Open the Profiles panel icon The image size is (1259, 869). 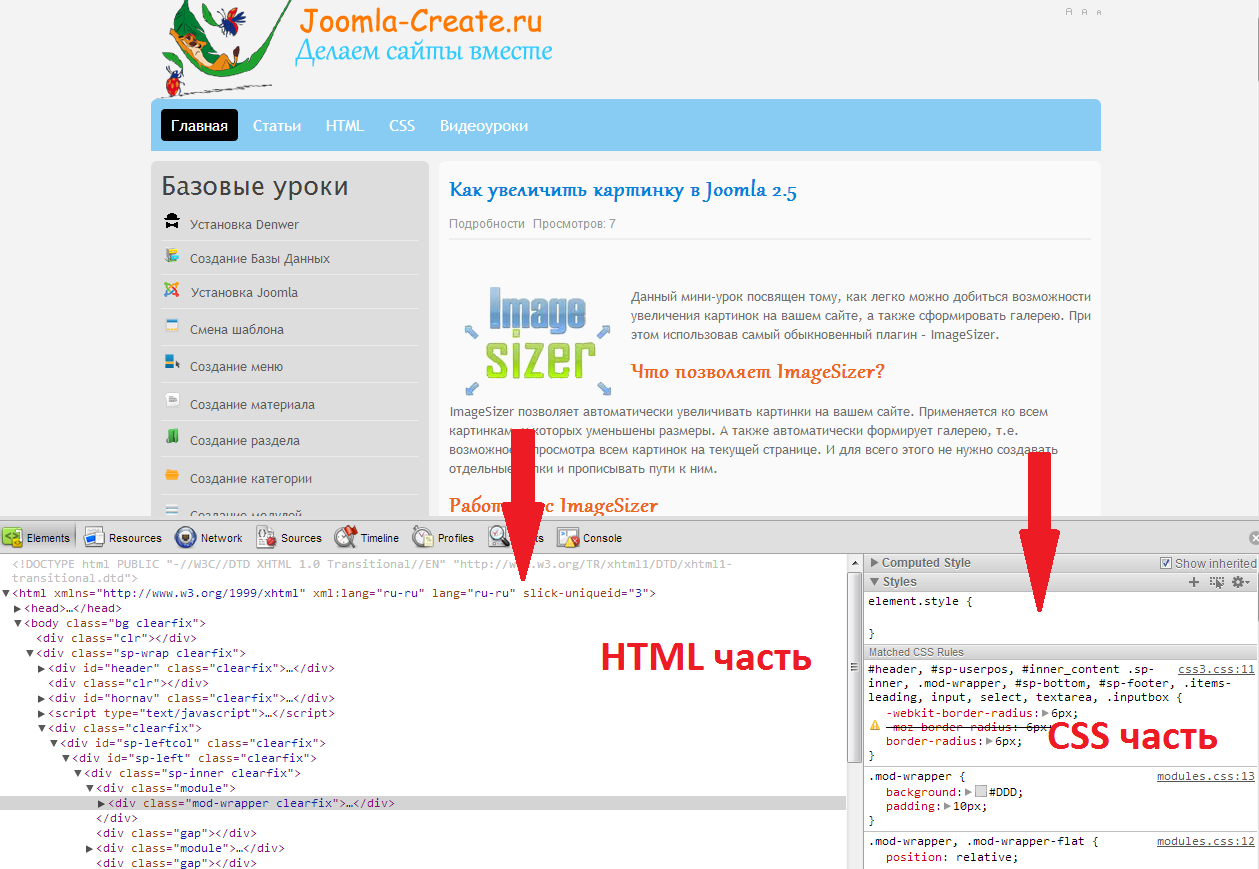423,537
